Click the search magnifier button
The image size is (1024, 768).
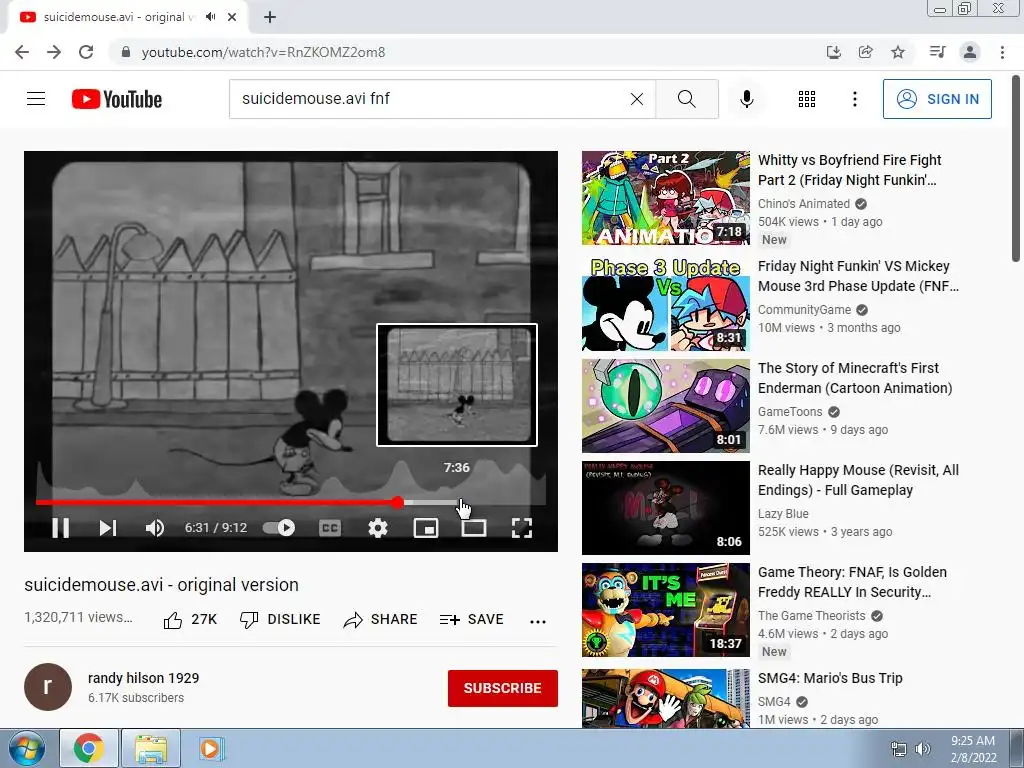click(x=686, y=99)
